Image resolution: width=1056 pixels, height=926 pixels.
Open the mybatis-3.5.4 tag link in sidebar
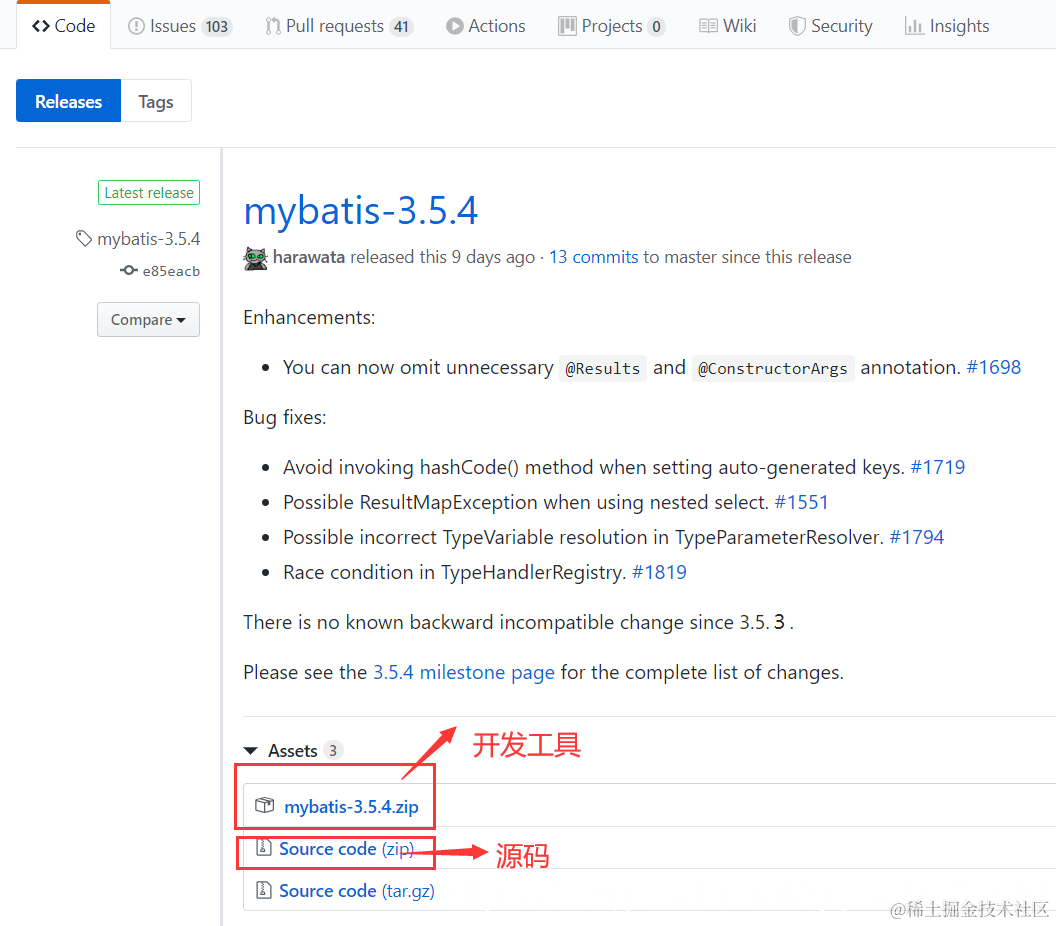pos(148,239)
